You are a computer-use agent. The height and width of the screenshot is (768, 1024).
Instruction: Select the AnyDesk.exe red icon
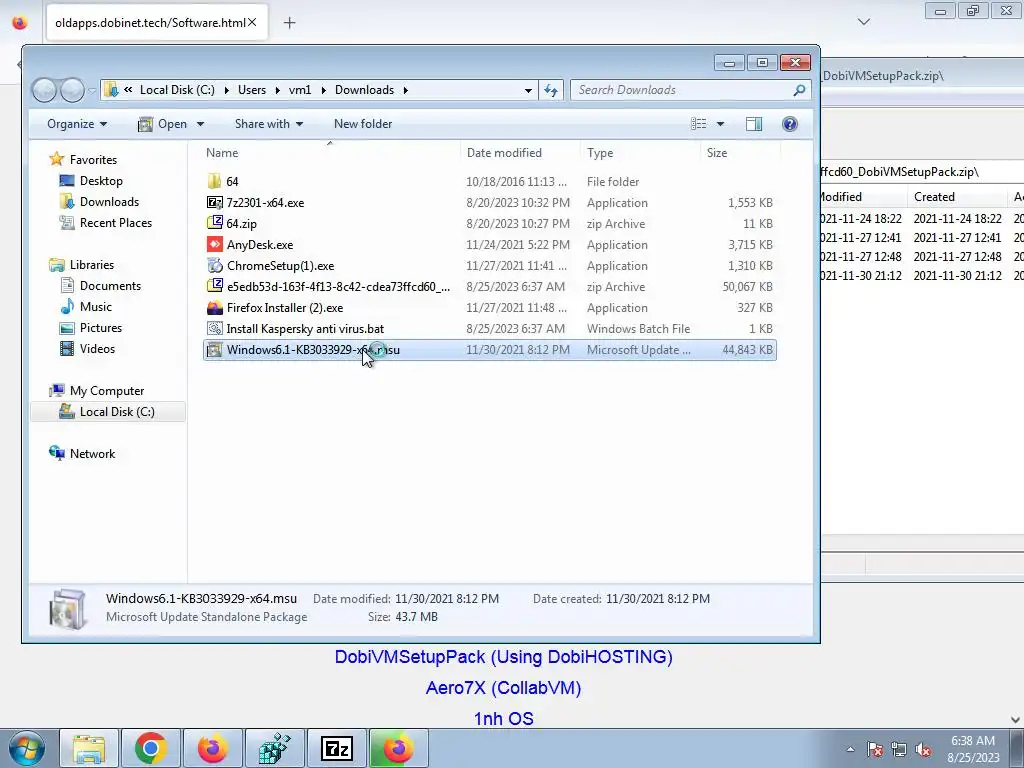(214, 244)
